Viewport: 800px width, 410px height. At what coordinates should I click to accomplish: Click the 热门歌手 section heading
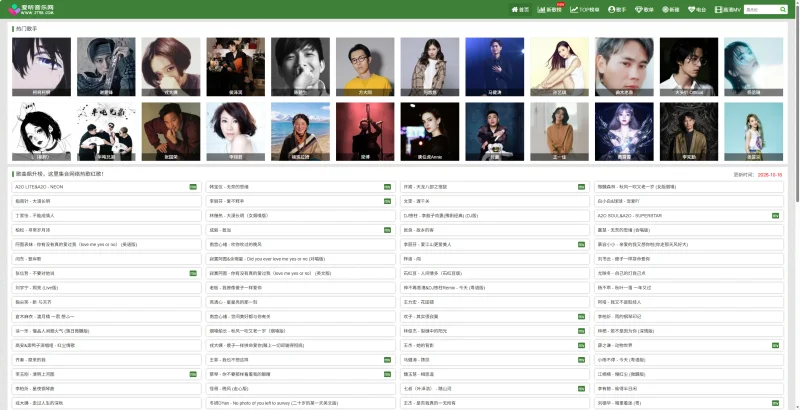[26, 29]
